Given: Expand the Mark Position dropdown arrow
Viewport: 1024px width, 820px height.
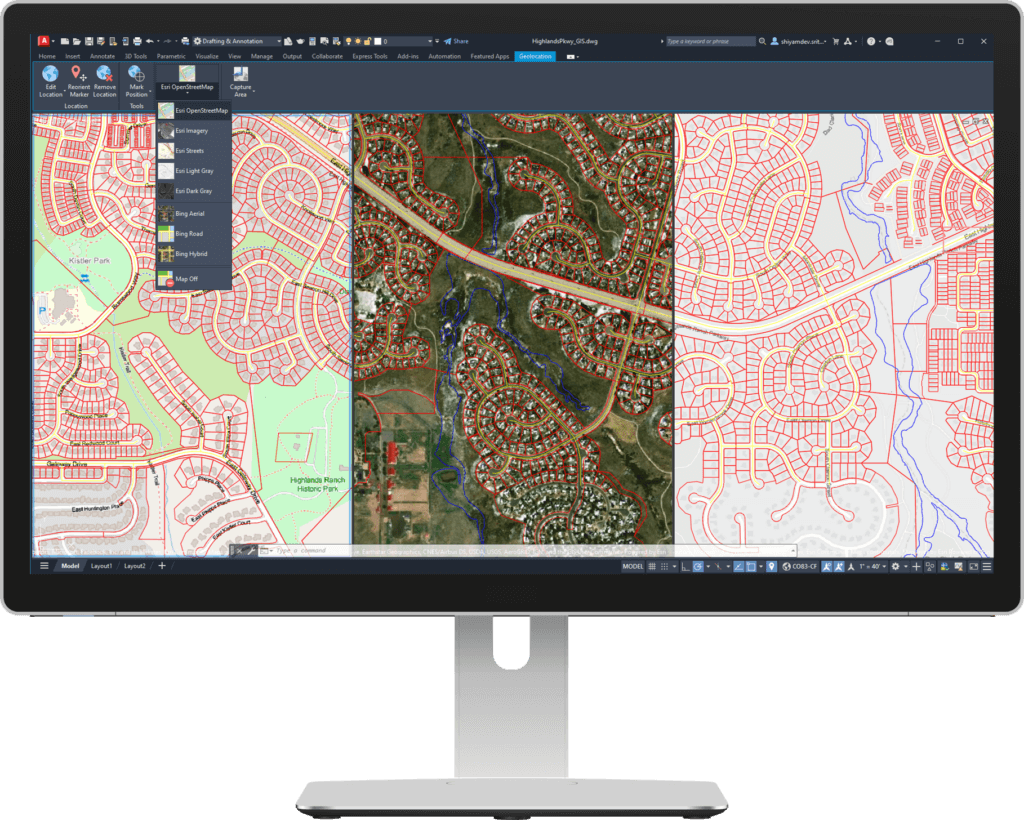Looking at the screenshot, I should click(x=150, y=91).
